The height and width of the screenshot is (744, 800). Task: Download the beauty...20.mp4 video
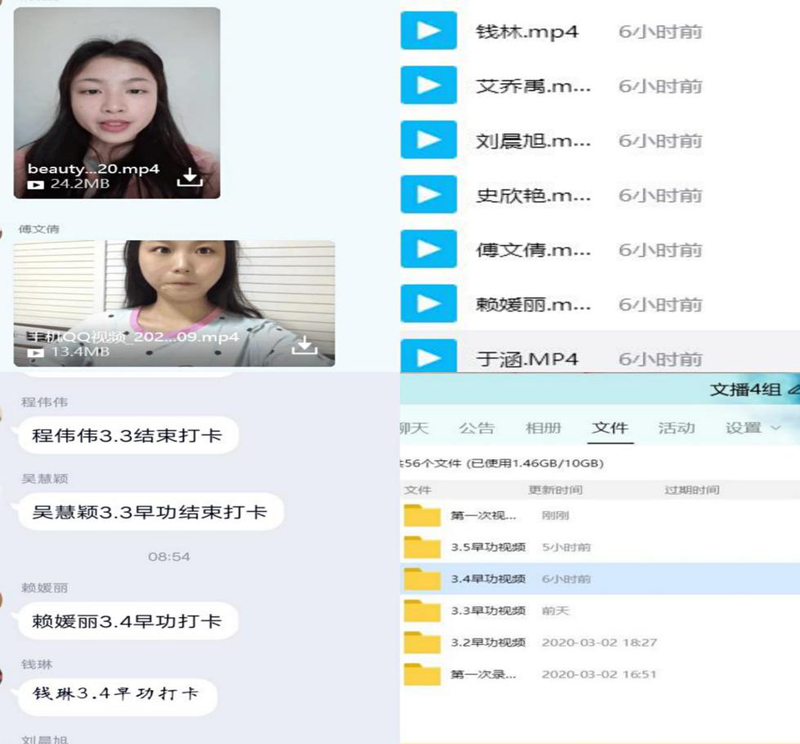pos(190,177)
